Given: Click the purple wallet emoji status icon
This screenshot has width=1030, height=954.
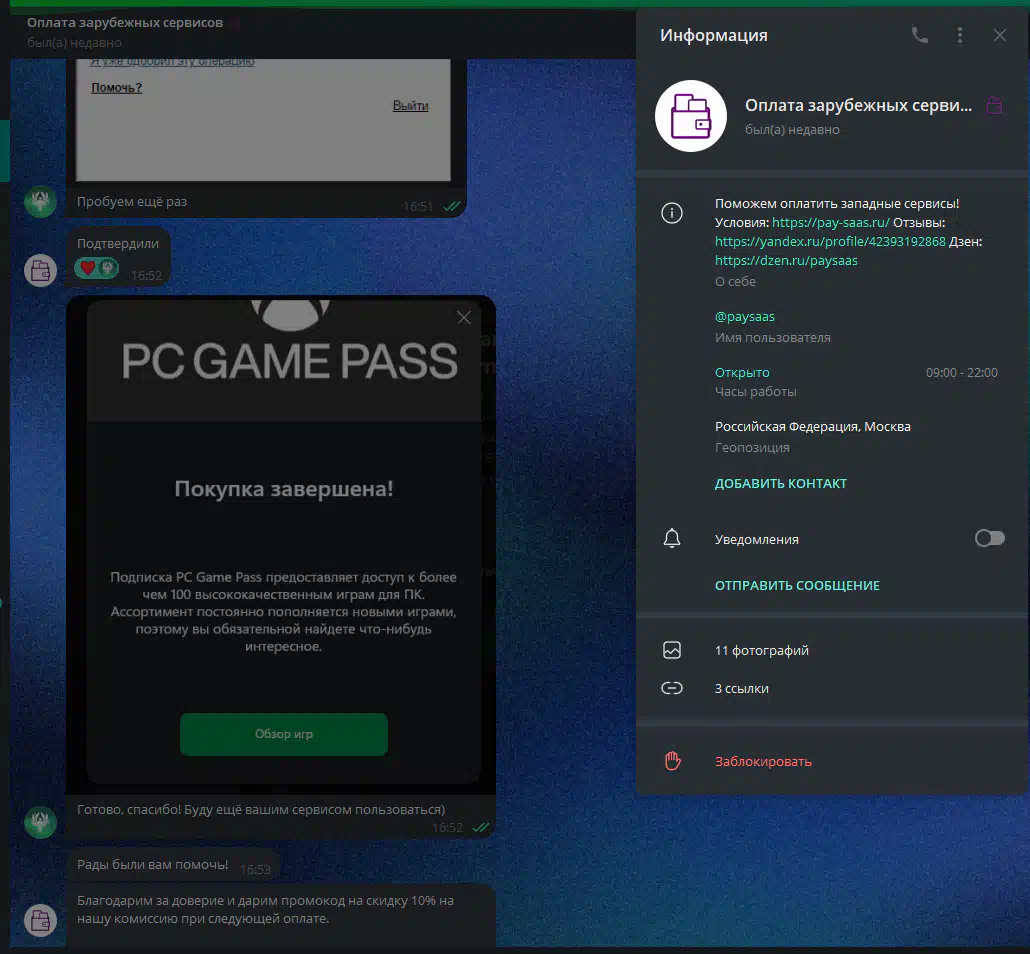Looking at the screenshot, I should point(994,105).
